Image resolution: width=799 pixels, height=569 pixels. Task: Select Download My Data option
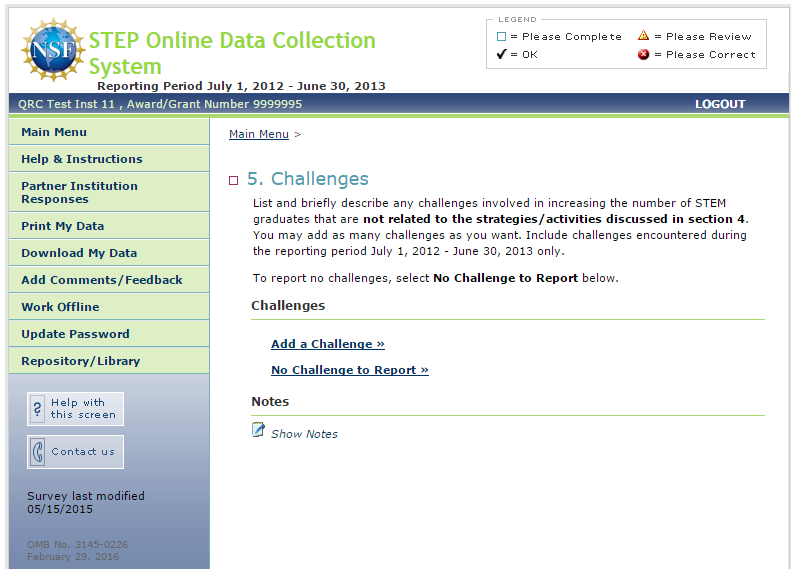point(79,253)
